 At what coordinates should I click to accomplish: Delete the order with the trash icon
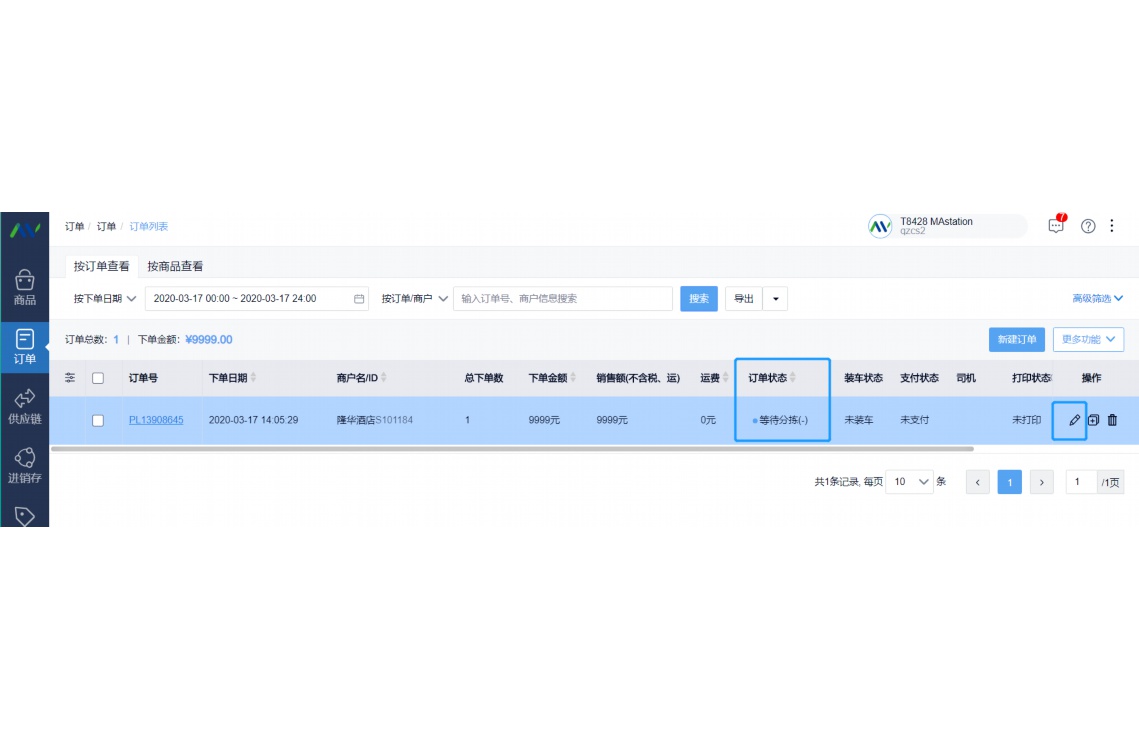tap(1113, 420)
